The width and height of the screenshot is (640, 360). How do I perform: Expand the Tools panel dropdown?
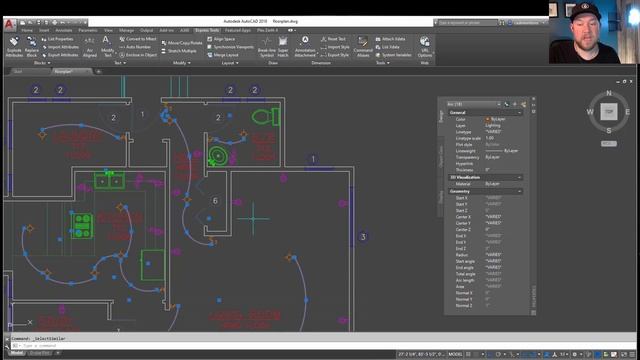[382, 63]
